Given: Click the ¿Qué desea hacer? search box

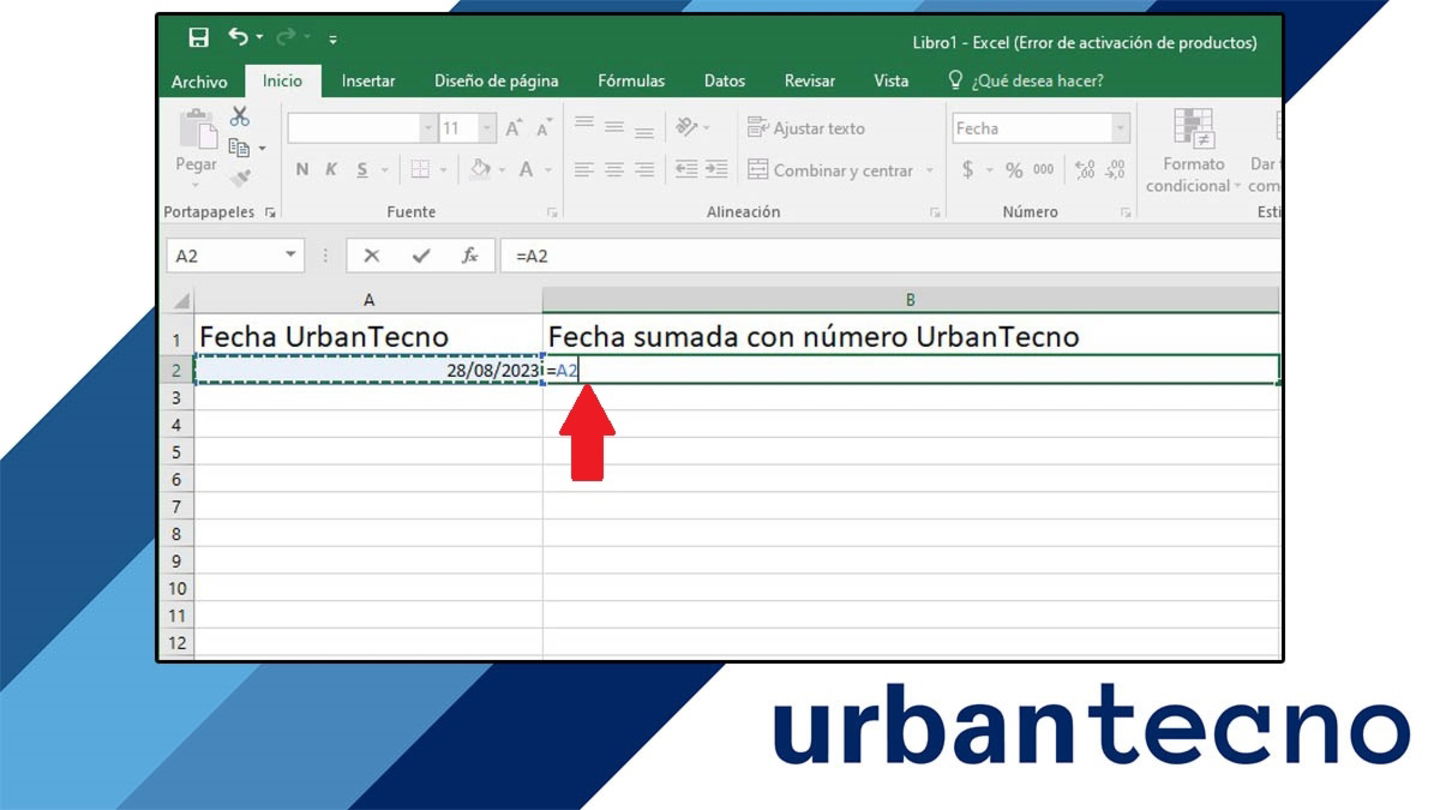Looking at the screenshot, I should click(1026, 81).
